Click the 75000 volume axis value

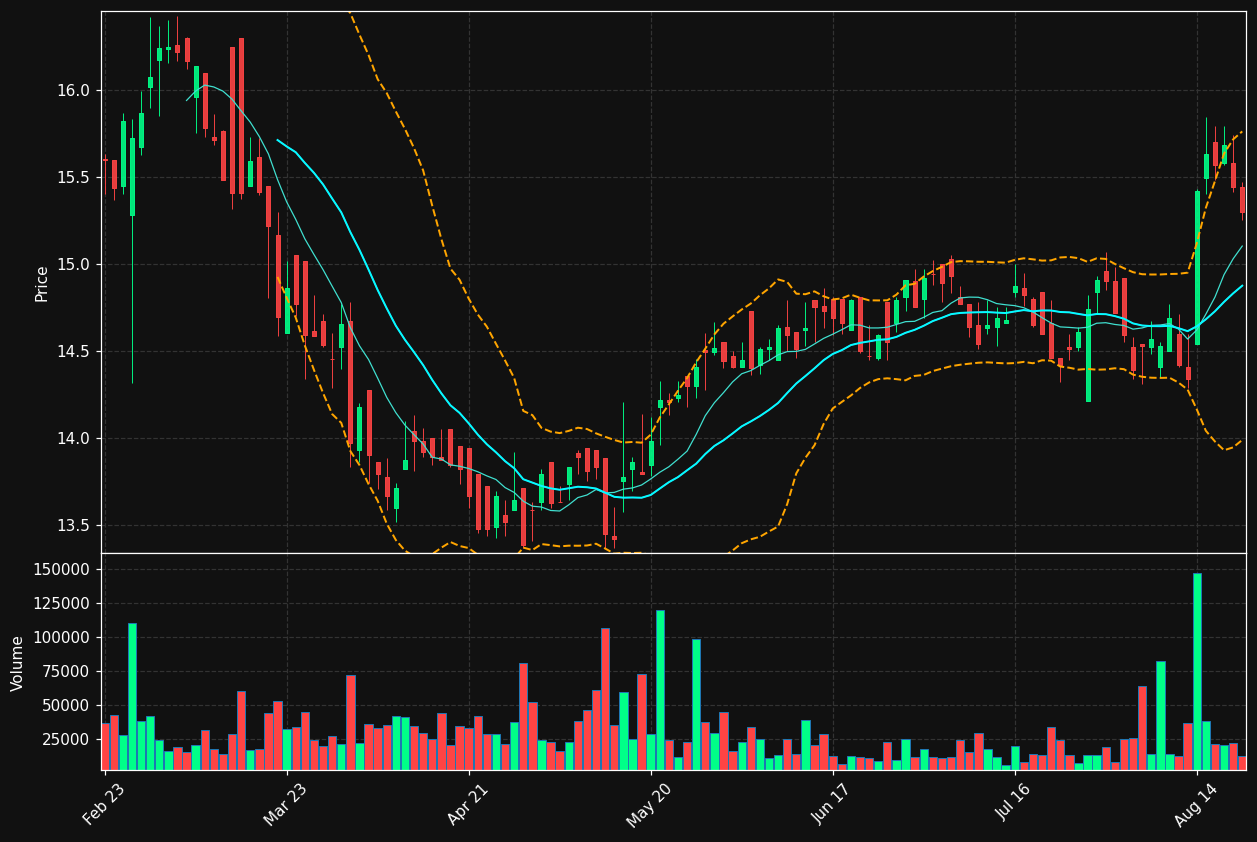click(67, 671)
